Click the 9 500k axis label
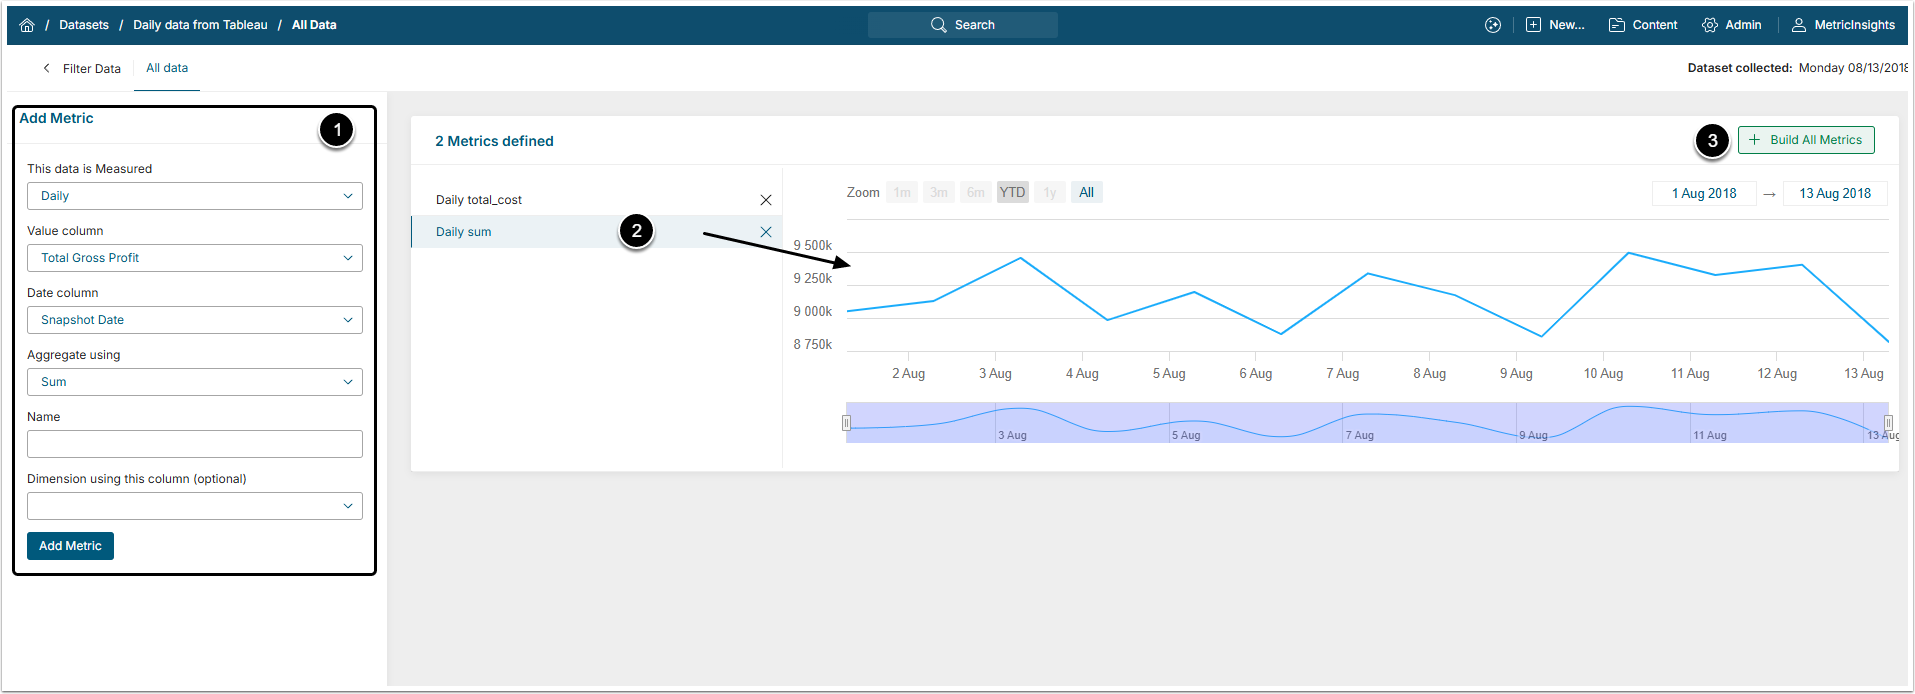Image resolution: width=1915 pixels, height=694 pixels. tap(813, 245)
